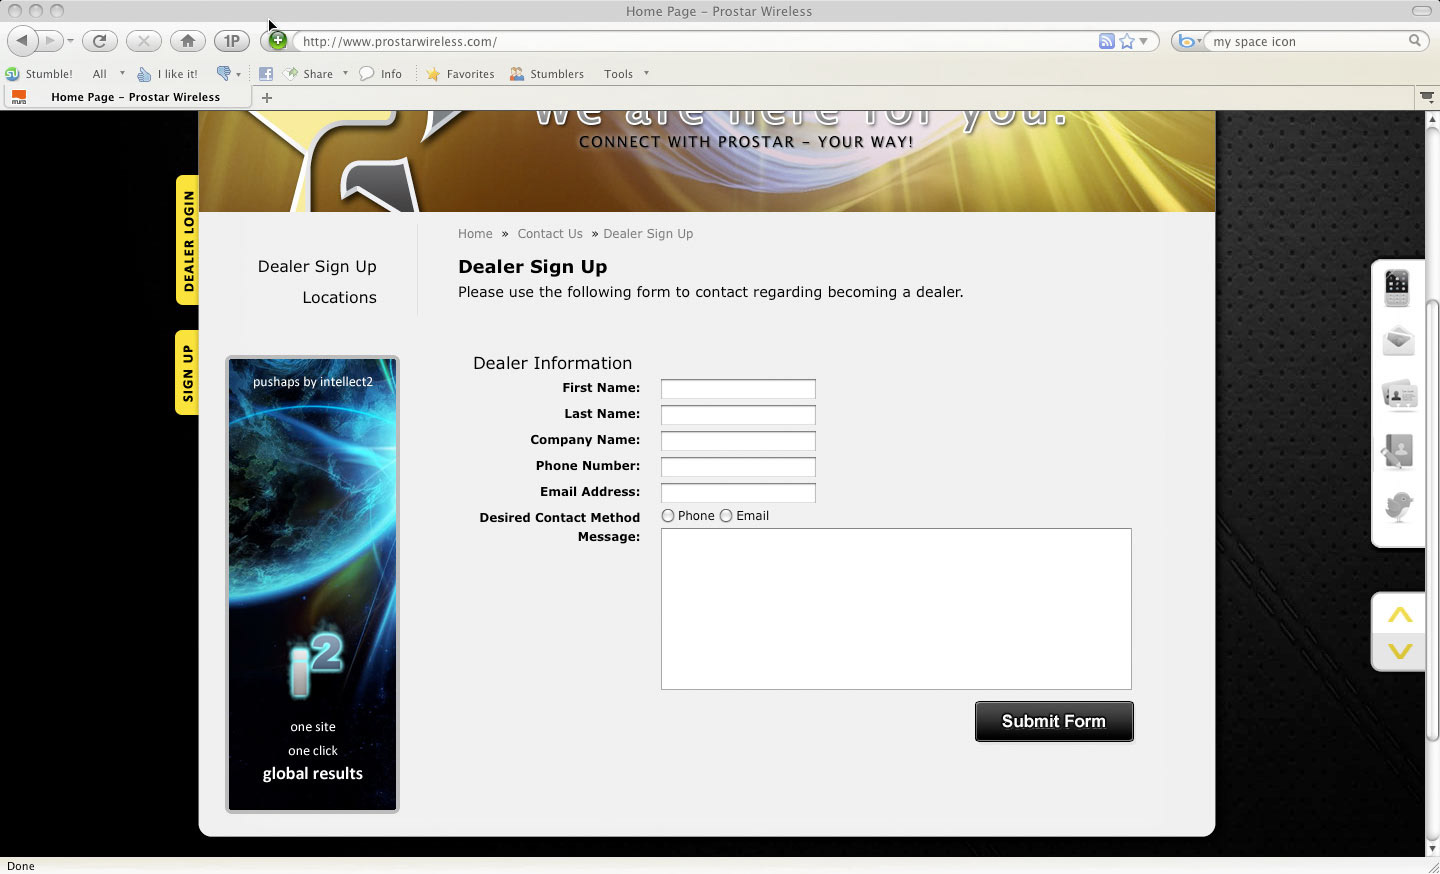
Task: Click the Message text area
Action: (896, 609)
